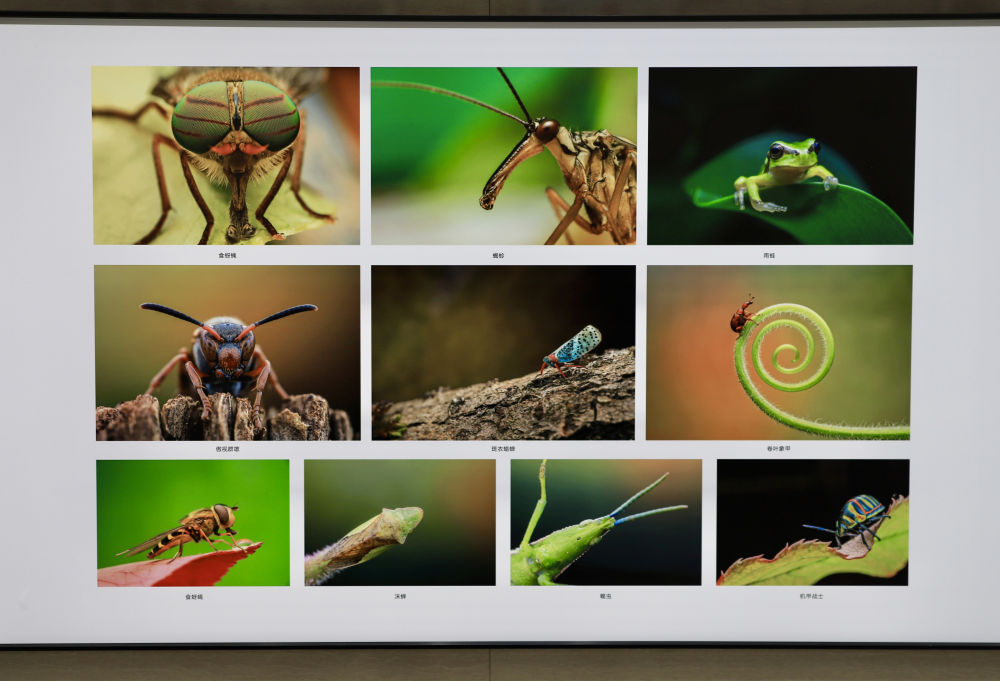
Task: Click the caption beneath the fern weevil
Action: point(779,449)
